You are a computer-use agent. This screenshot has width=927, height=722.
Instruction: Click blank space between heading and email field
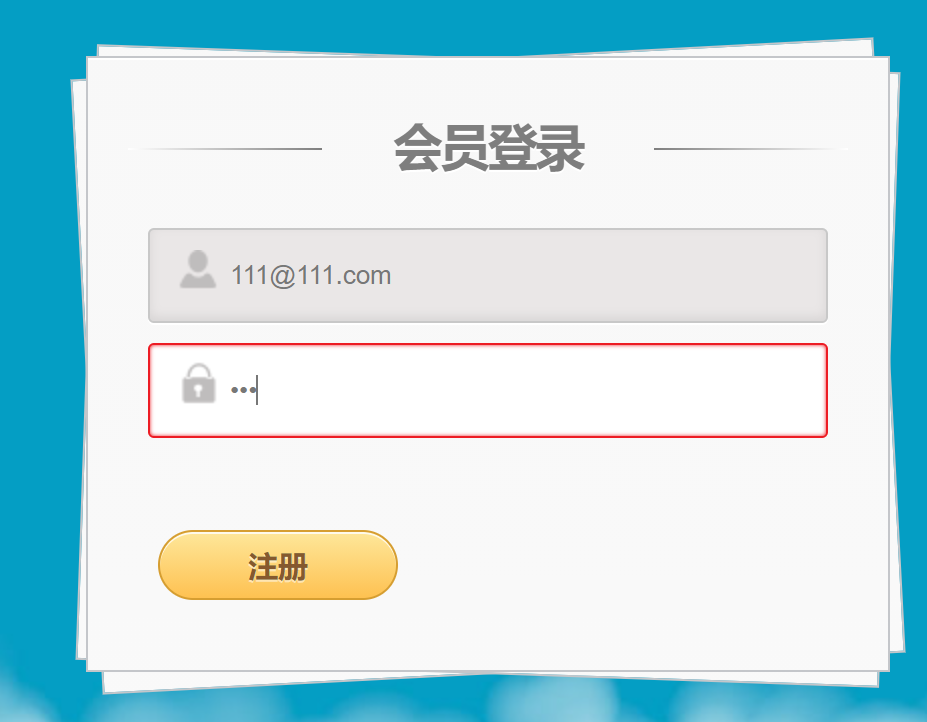tap(488, 201)
